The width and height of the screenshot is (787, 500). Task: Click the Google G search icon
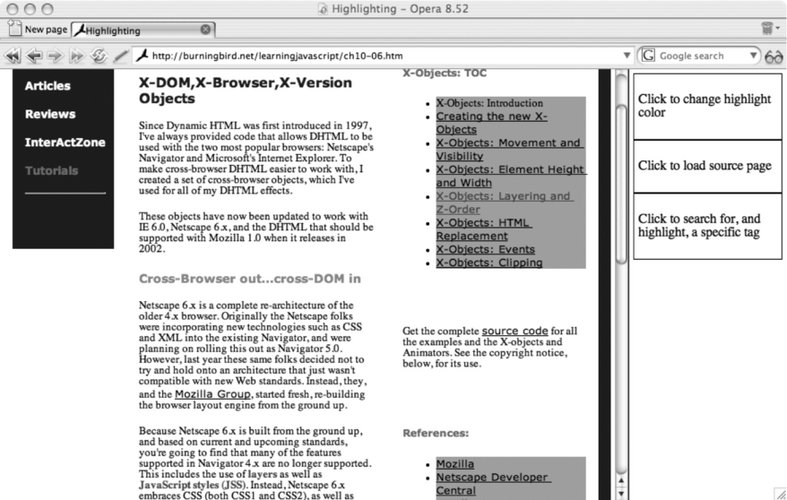(648, 55)
